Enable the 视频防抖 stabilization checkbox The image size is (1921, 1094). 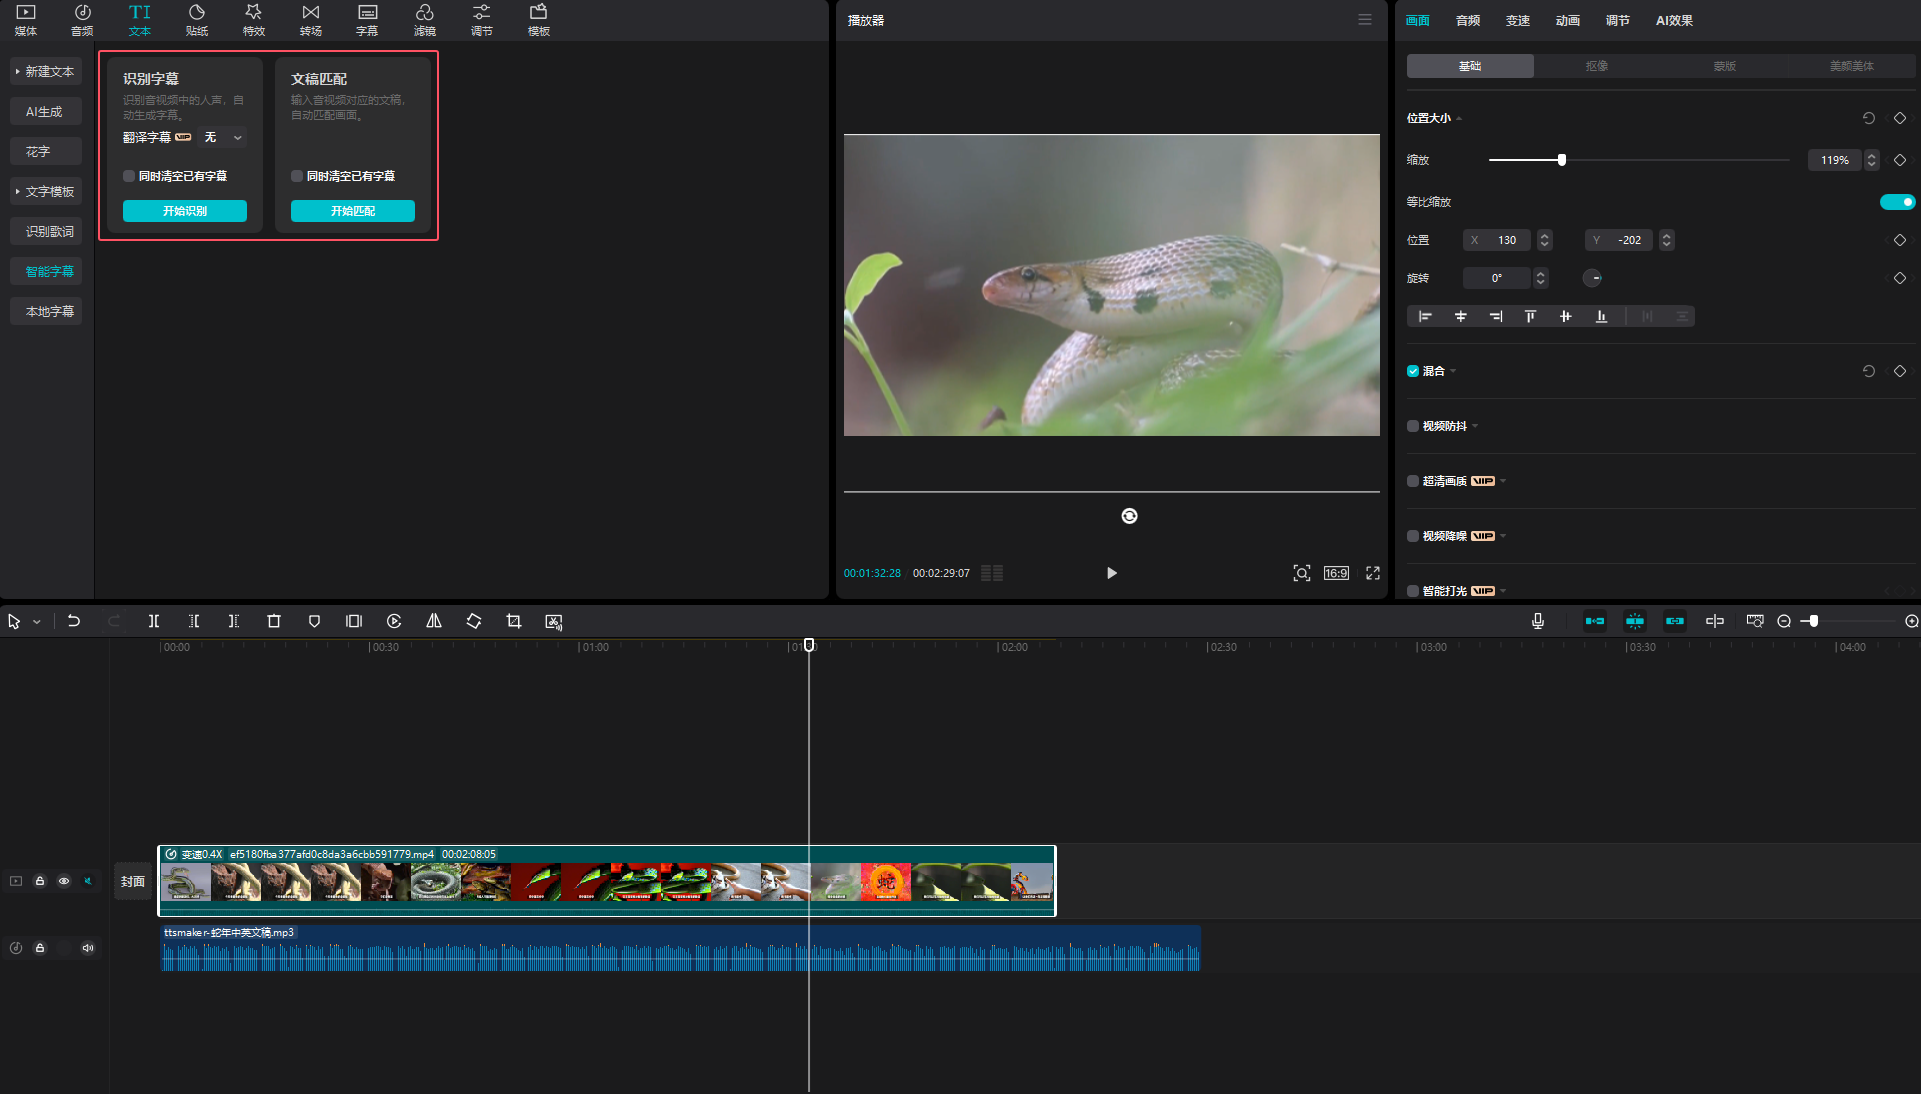pyautogui.click(x=1413, y=426)
